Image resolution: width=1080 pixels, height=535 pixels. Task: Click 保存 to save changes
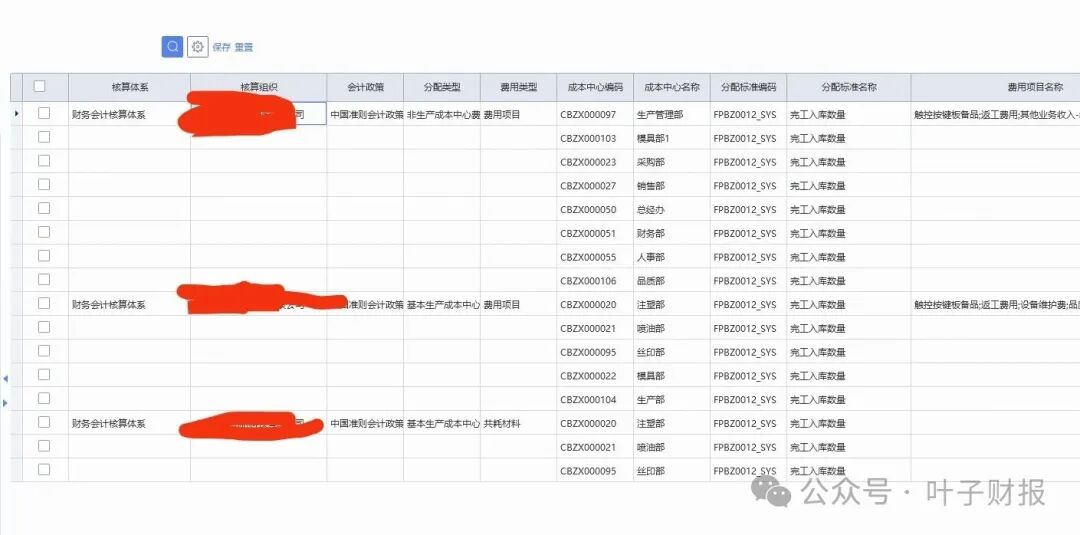coord(221,47)
